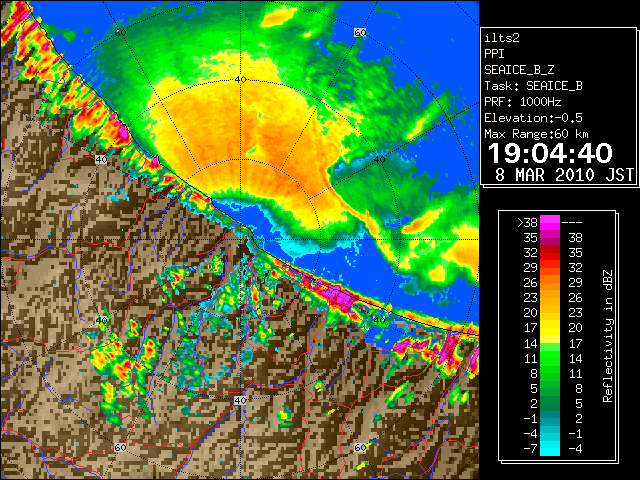Screen dimensions: 640x480
Task: Click the 19:04:40 timestamp
Action: pyautogui.click(x=550, y=153)
